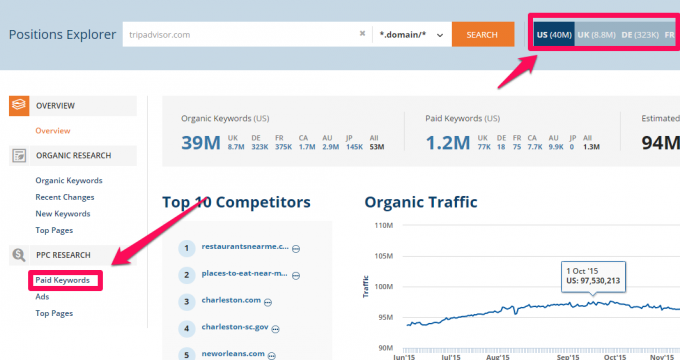
Task: Click the orange SEARCH button
Action: point(483,35)
